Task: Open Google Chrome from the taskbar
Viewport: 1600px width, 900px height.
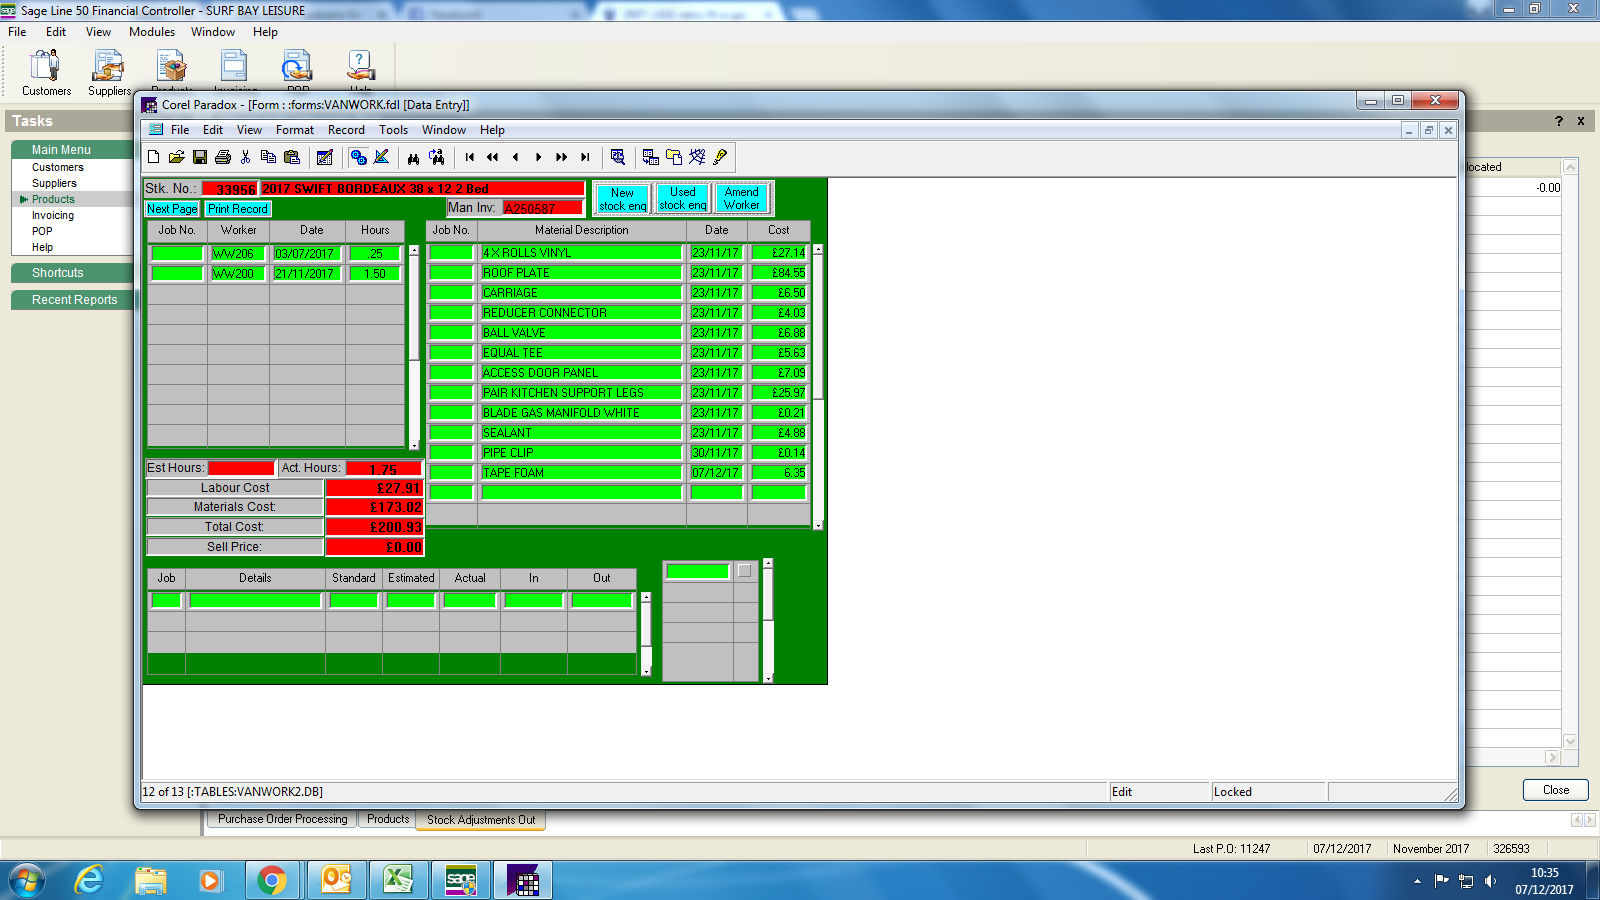Action: [x=271, y=880]
